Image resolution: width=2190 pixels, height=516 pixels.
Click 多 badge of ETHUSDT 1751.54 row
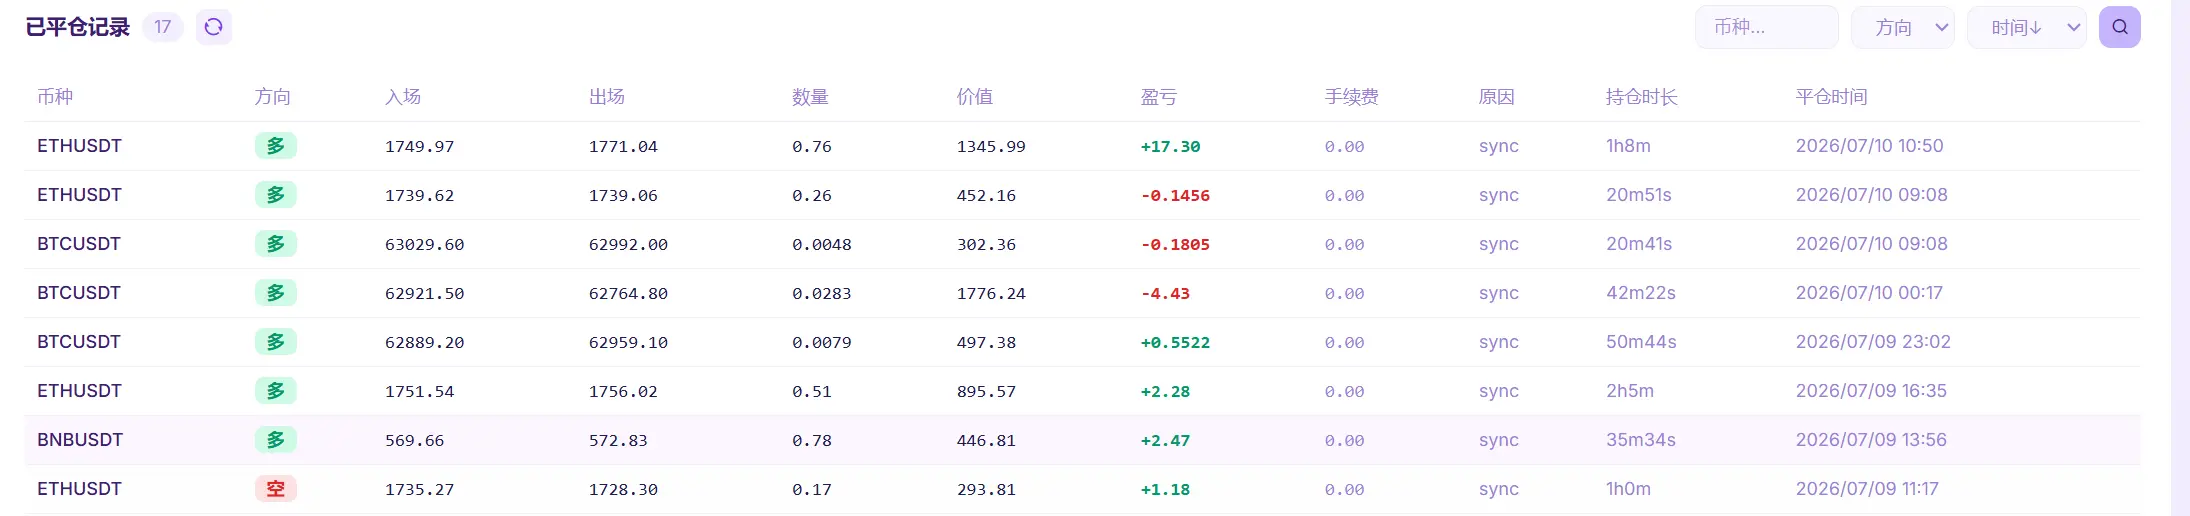(x=276, y=391)
